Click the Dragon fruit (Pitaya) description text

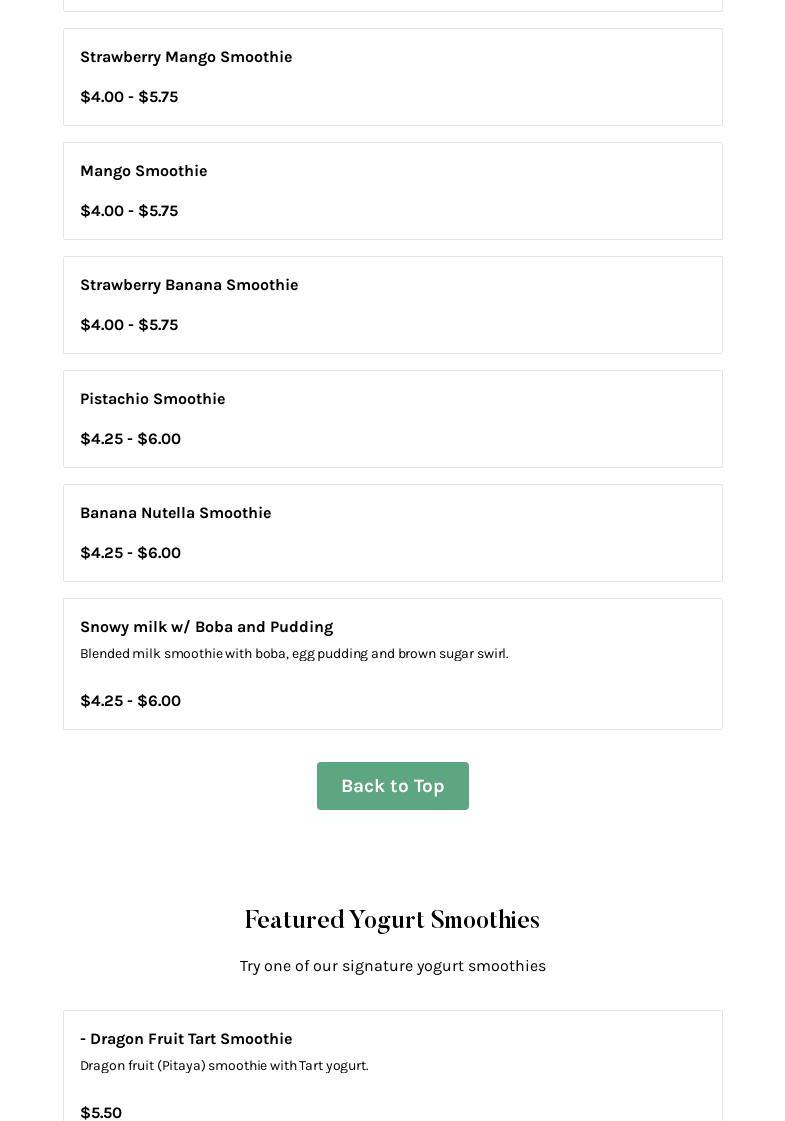[x=224, y=1066]
